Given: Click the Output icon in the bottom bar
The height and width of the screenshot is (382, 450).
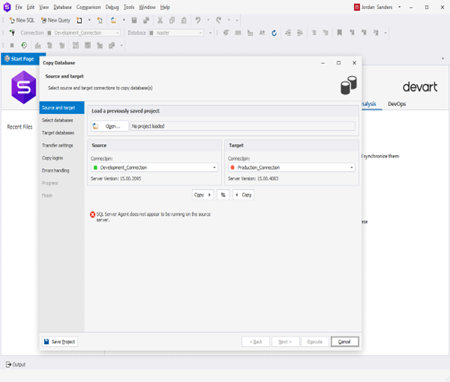Looking at the screenshot, I should (9, 365).
